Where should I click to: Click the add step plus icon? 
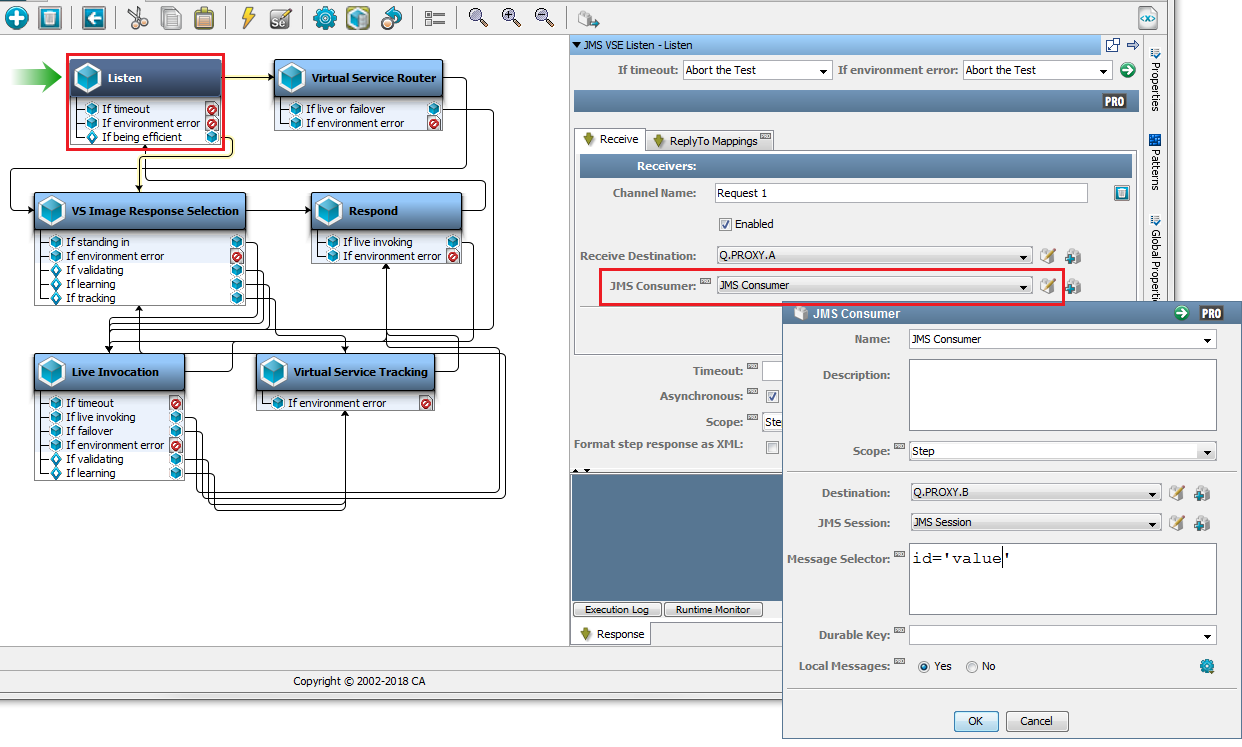tap(17, 17)
